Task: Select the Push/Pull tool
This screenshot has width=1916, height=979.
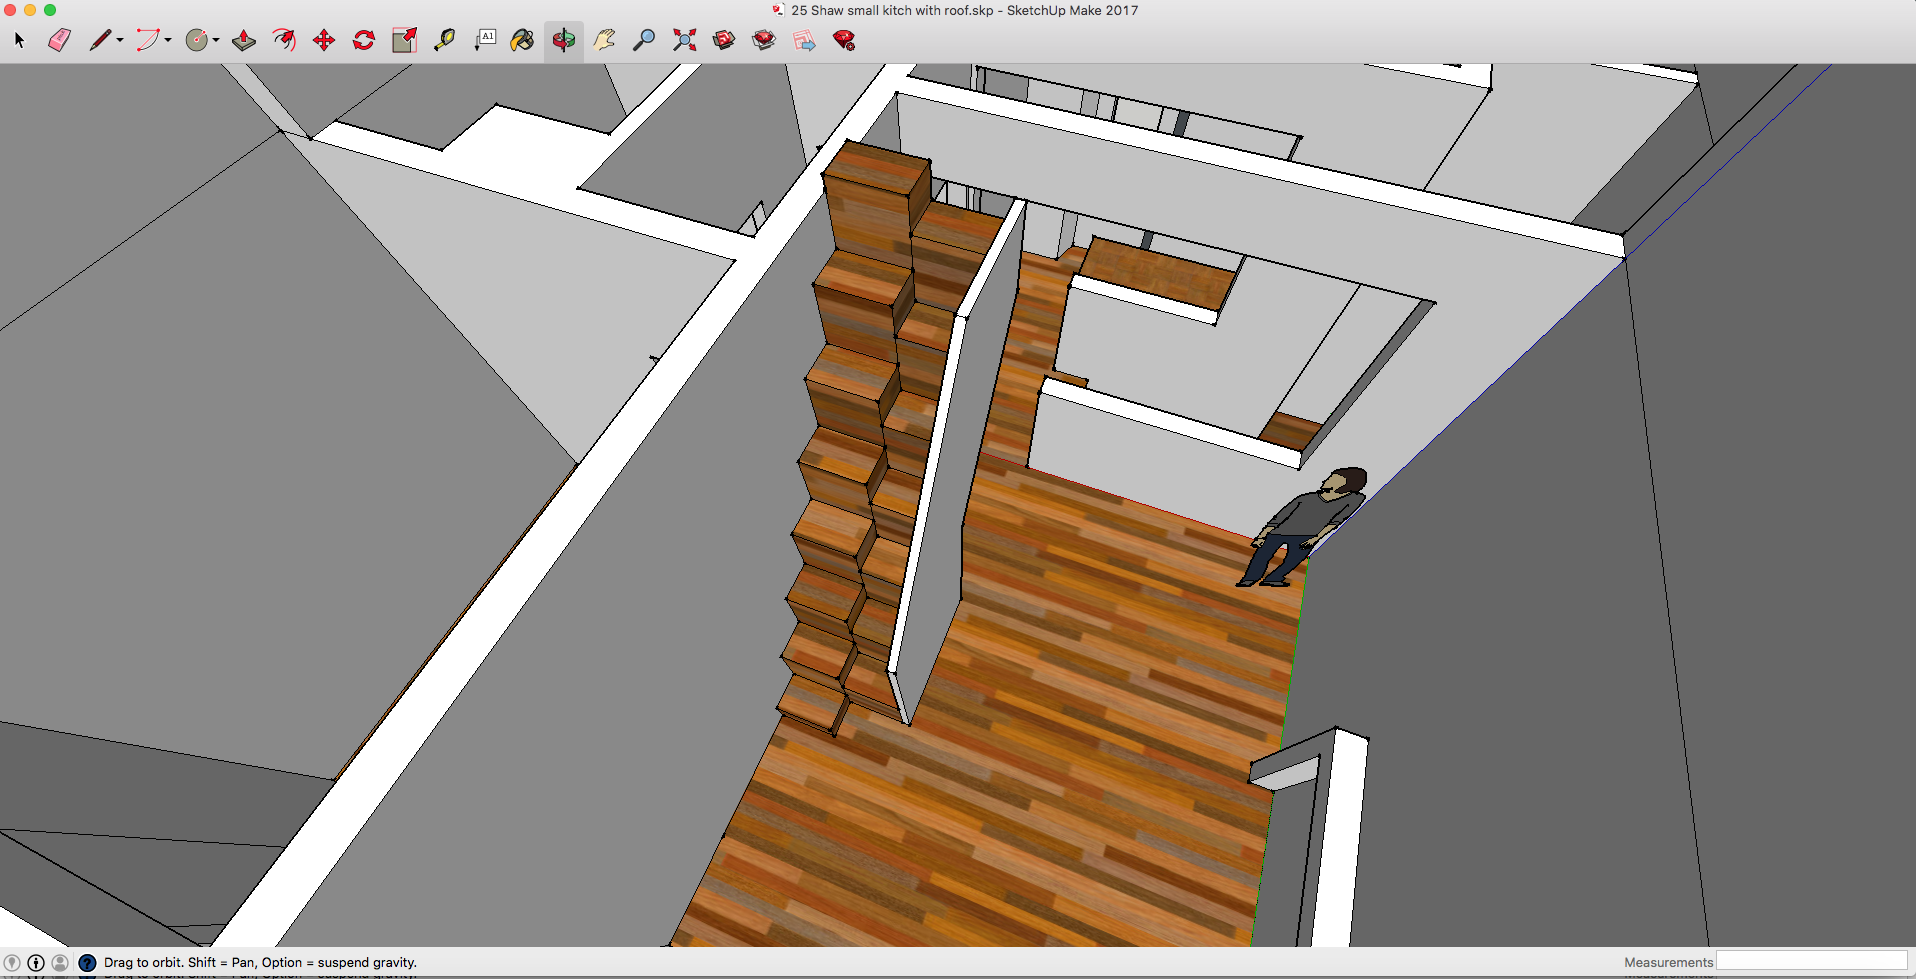Action: (244, 40)
